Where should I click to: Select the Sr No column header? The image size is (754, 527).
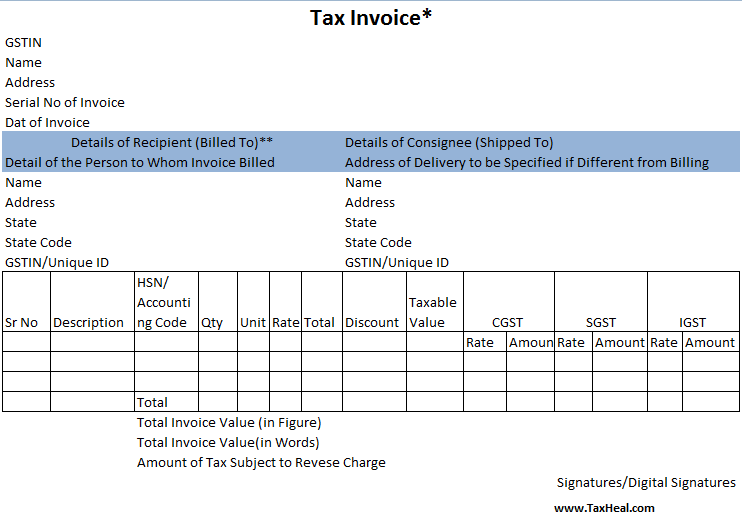coord(22,323)
